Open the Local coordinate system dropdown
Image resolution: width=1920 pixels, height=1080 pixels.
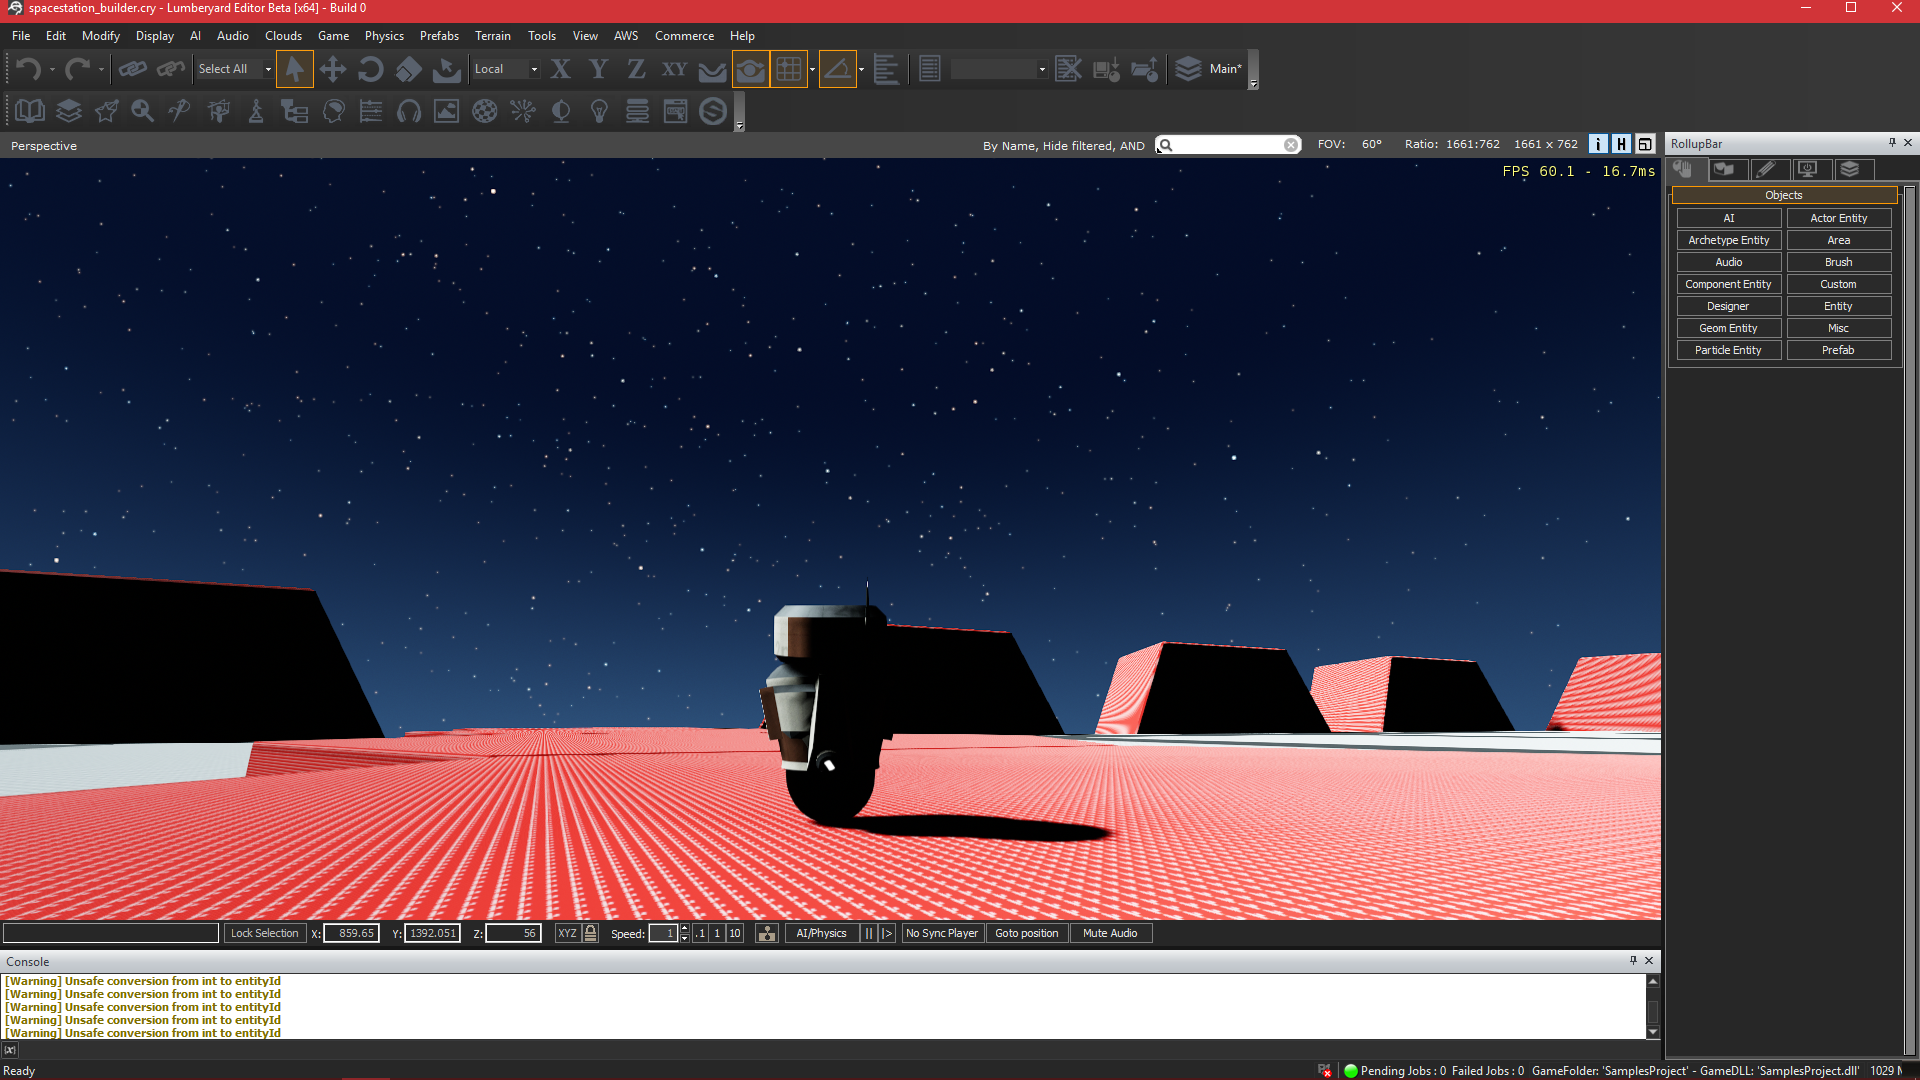coord(534,69)
